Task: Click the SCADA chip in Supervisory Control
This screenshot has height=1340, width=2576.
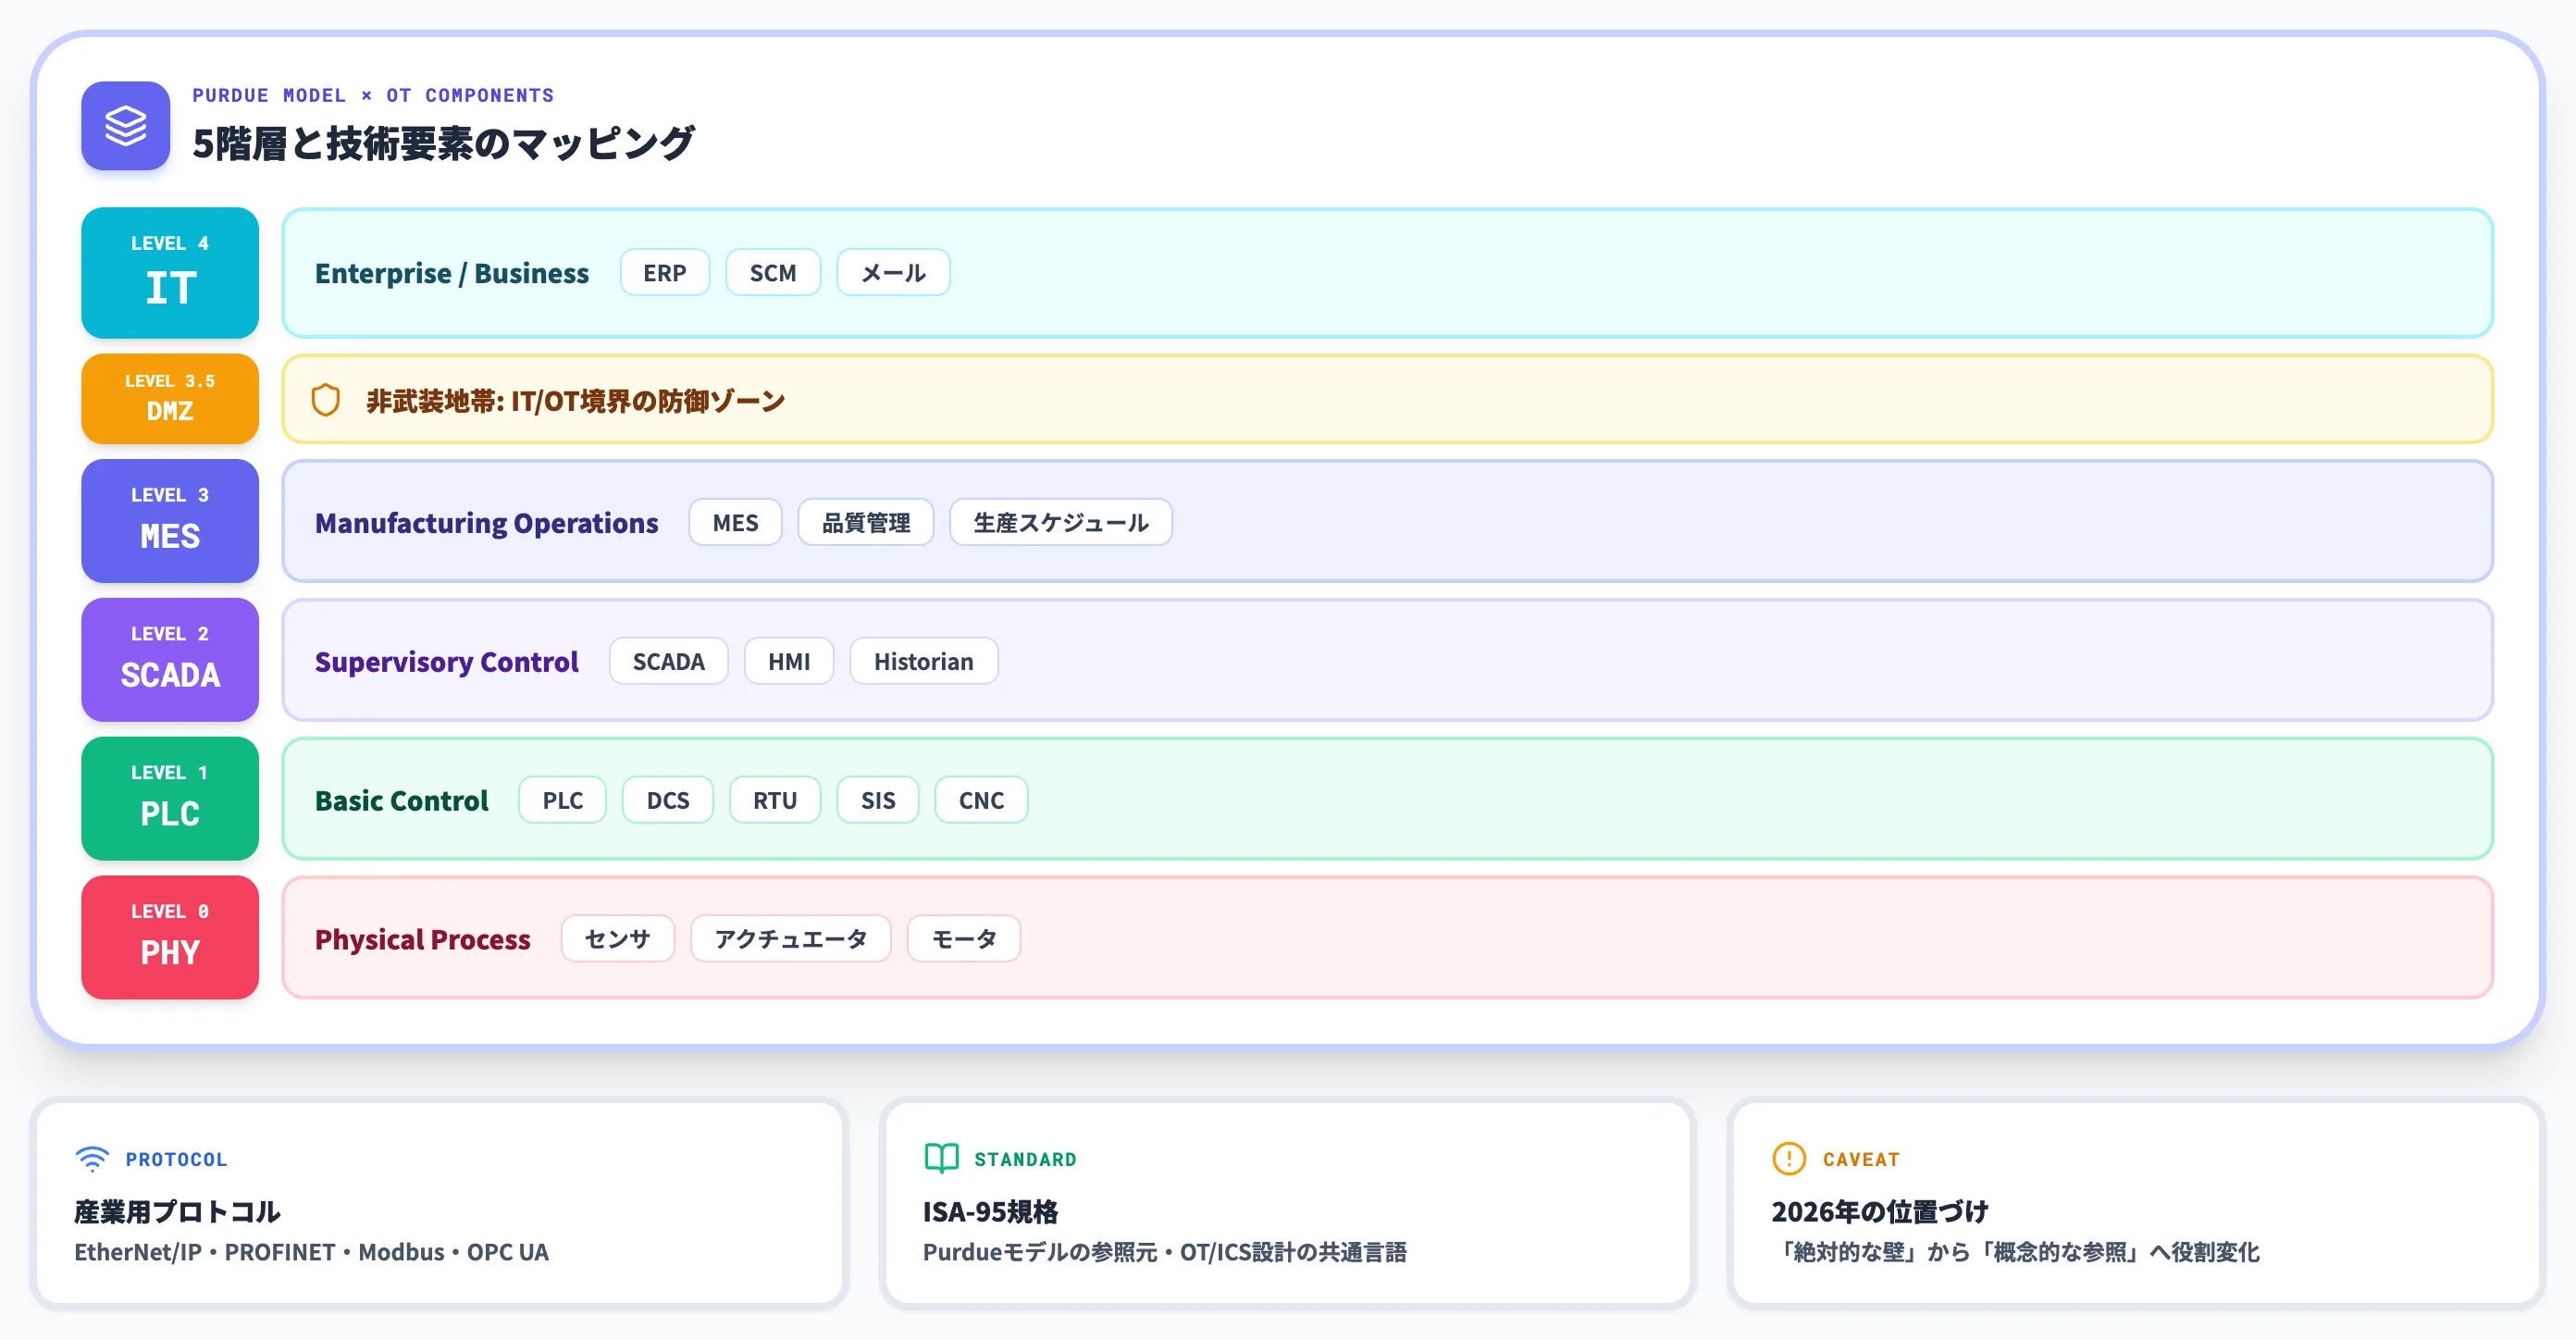Action: pos(669,661)
